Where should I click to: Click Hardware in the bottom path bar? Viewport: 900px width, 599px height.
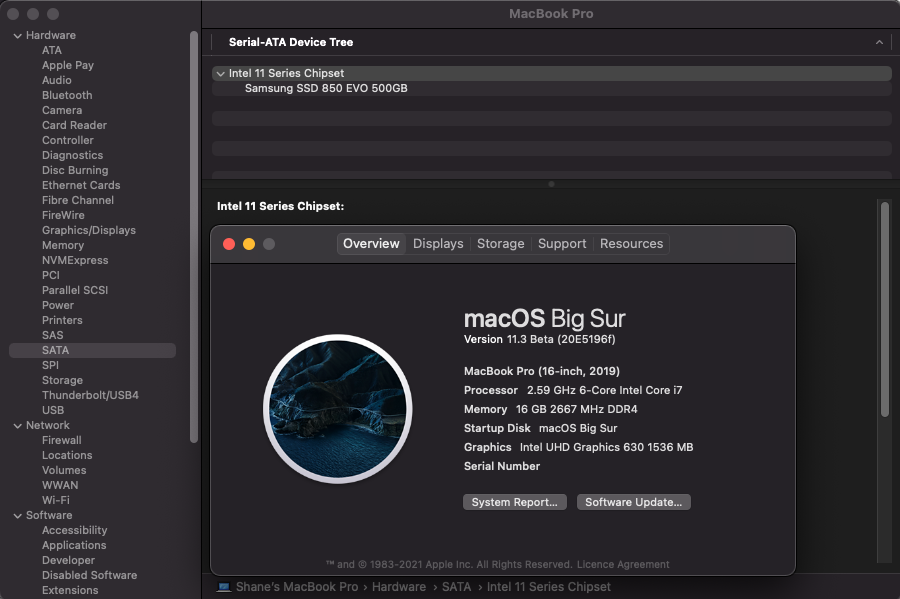tap(399, 587)
